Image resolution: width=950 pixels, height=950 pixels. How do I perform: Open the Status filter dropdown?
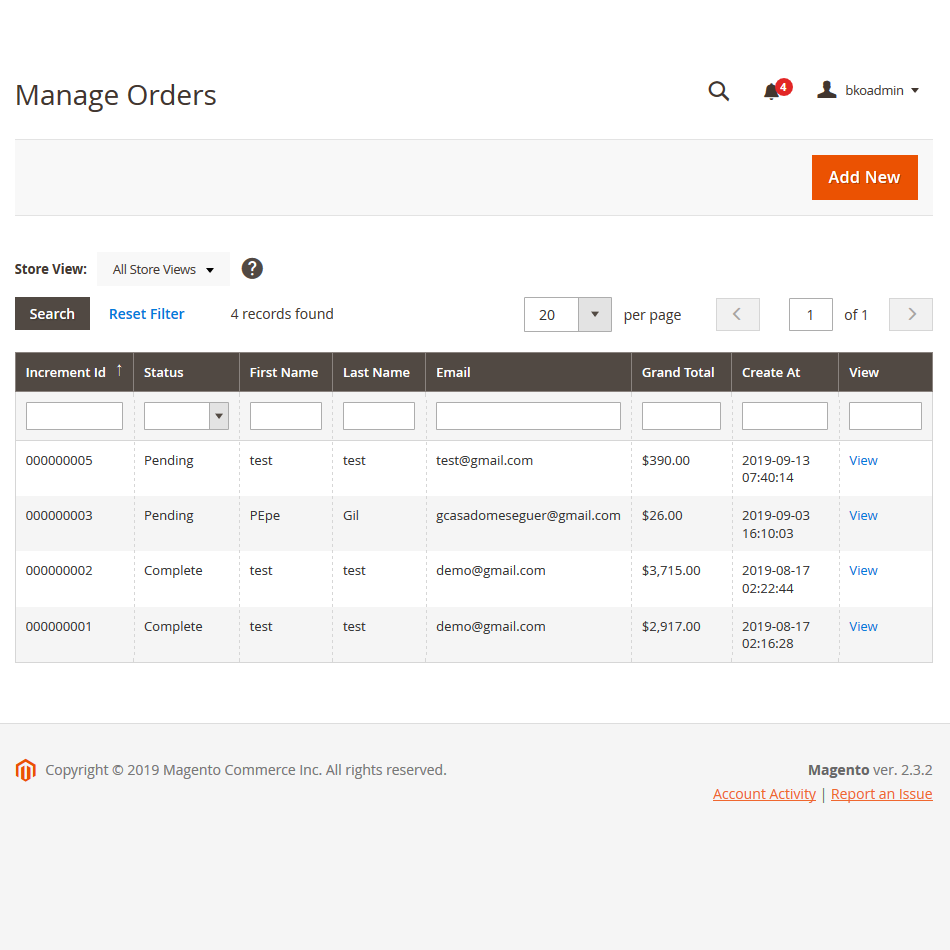click(x=186, y=416)
